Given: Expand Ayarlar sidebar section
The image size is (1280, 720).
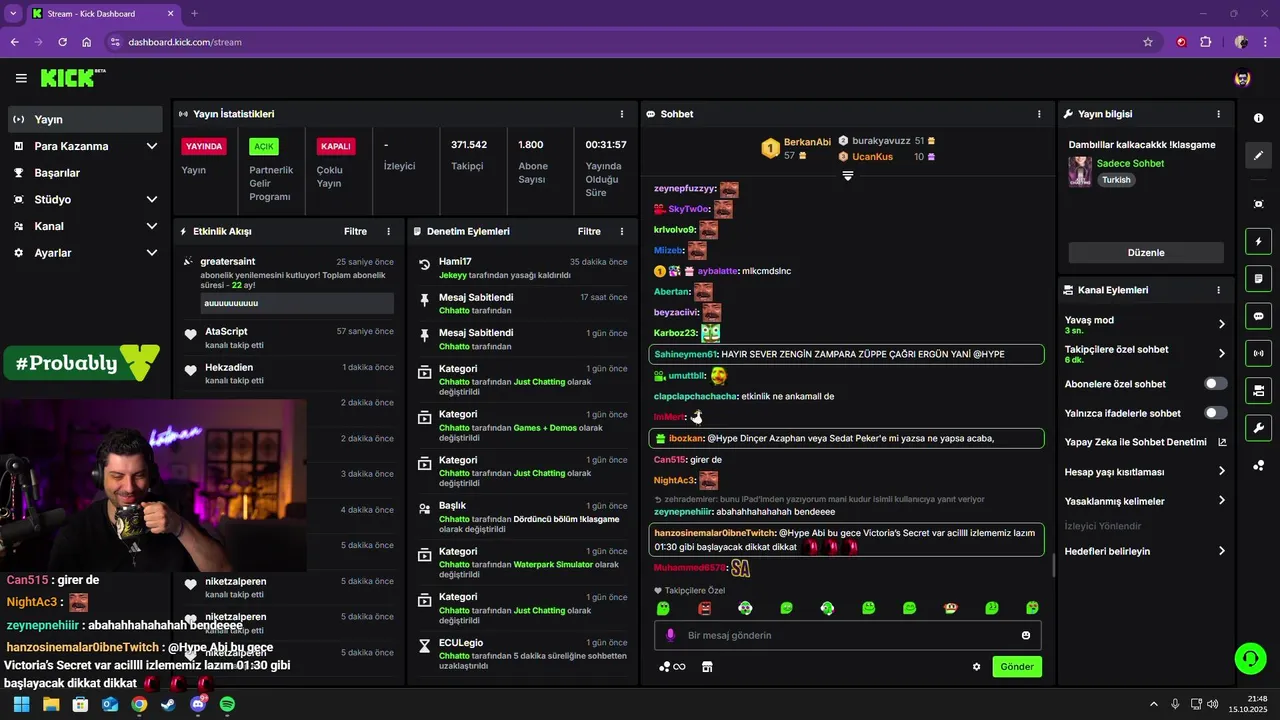Looking at the screenshot, I should coord(152,253).
